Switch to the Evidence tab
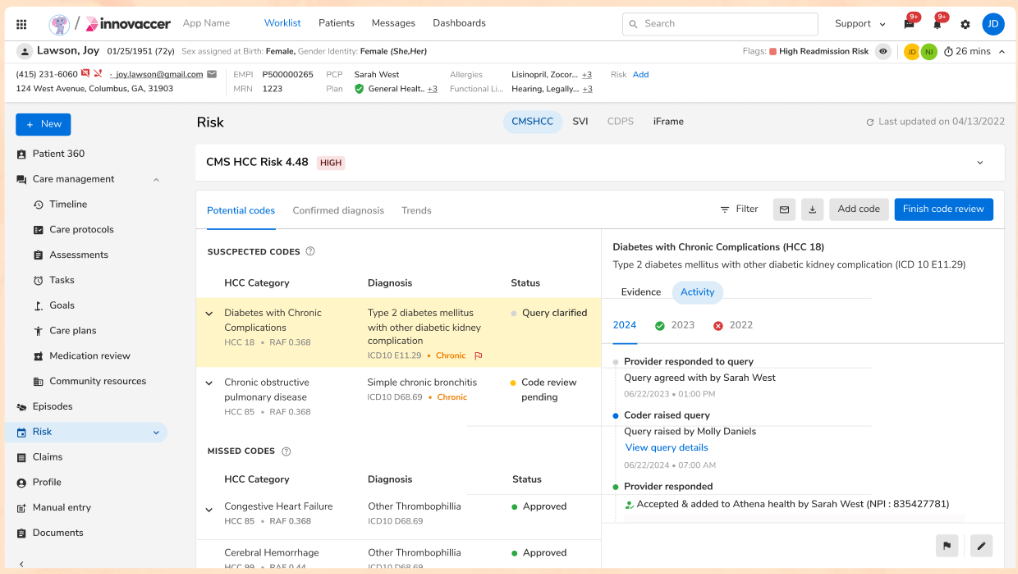The width and height of the screenshot is (1018, 574). (640, 293)
